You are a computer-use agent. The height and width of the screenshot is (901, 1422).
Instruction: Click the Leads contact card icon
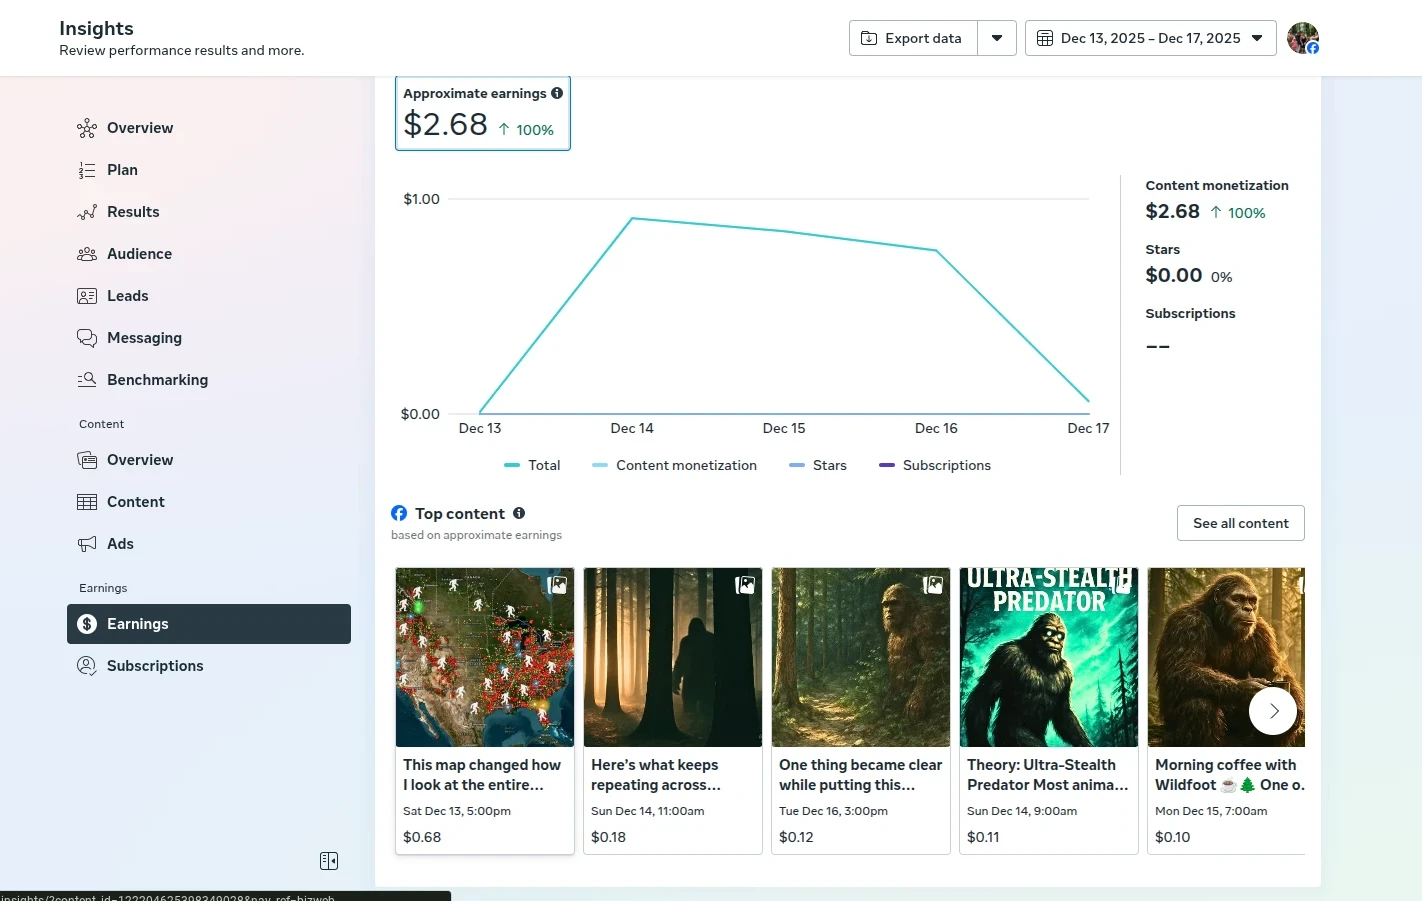click(x=87, y=296)
